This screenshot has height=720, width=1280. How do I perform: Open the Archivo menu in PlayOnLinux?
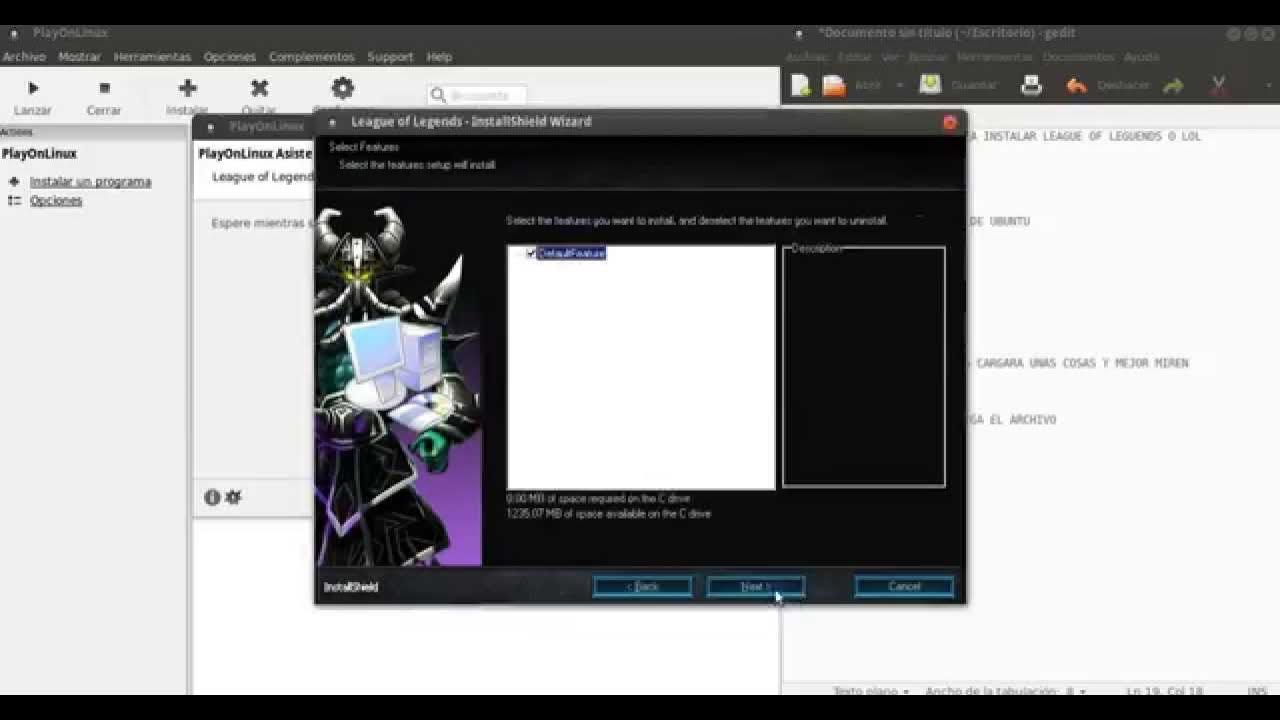24,57
